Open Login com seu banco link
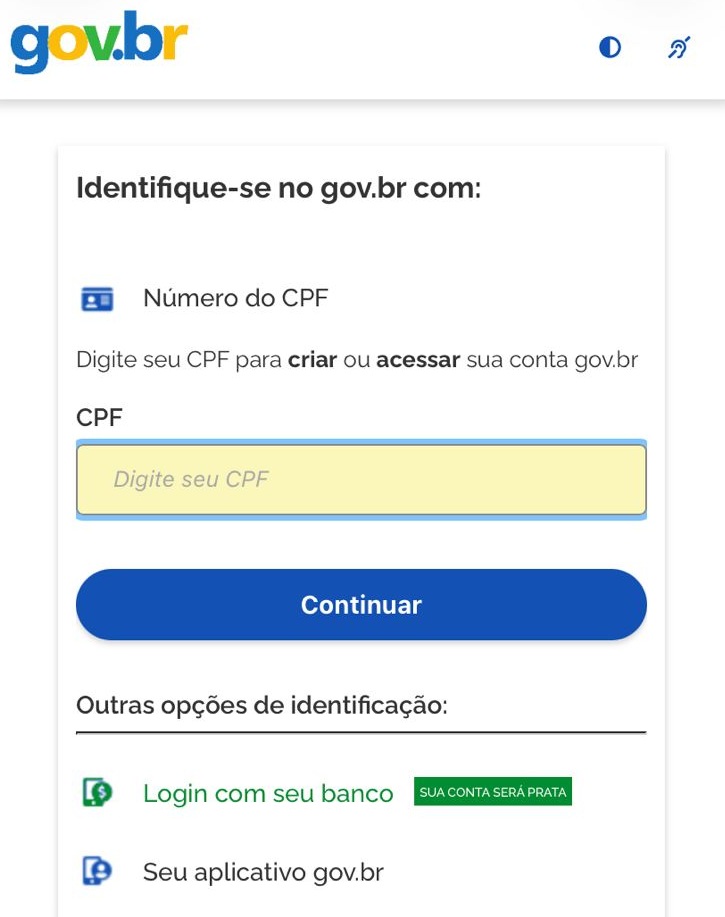 (x=268, y=793)
